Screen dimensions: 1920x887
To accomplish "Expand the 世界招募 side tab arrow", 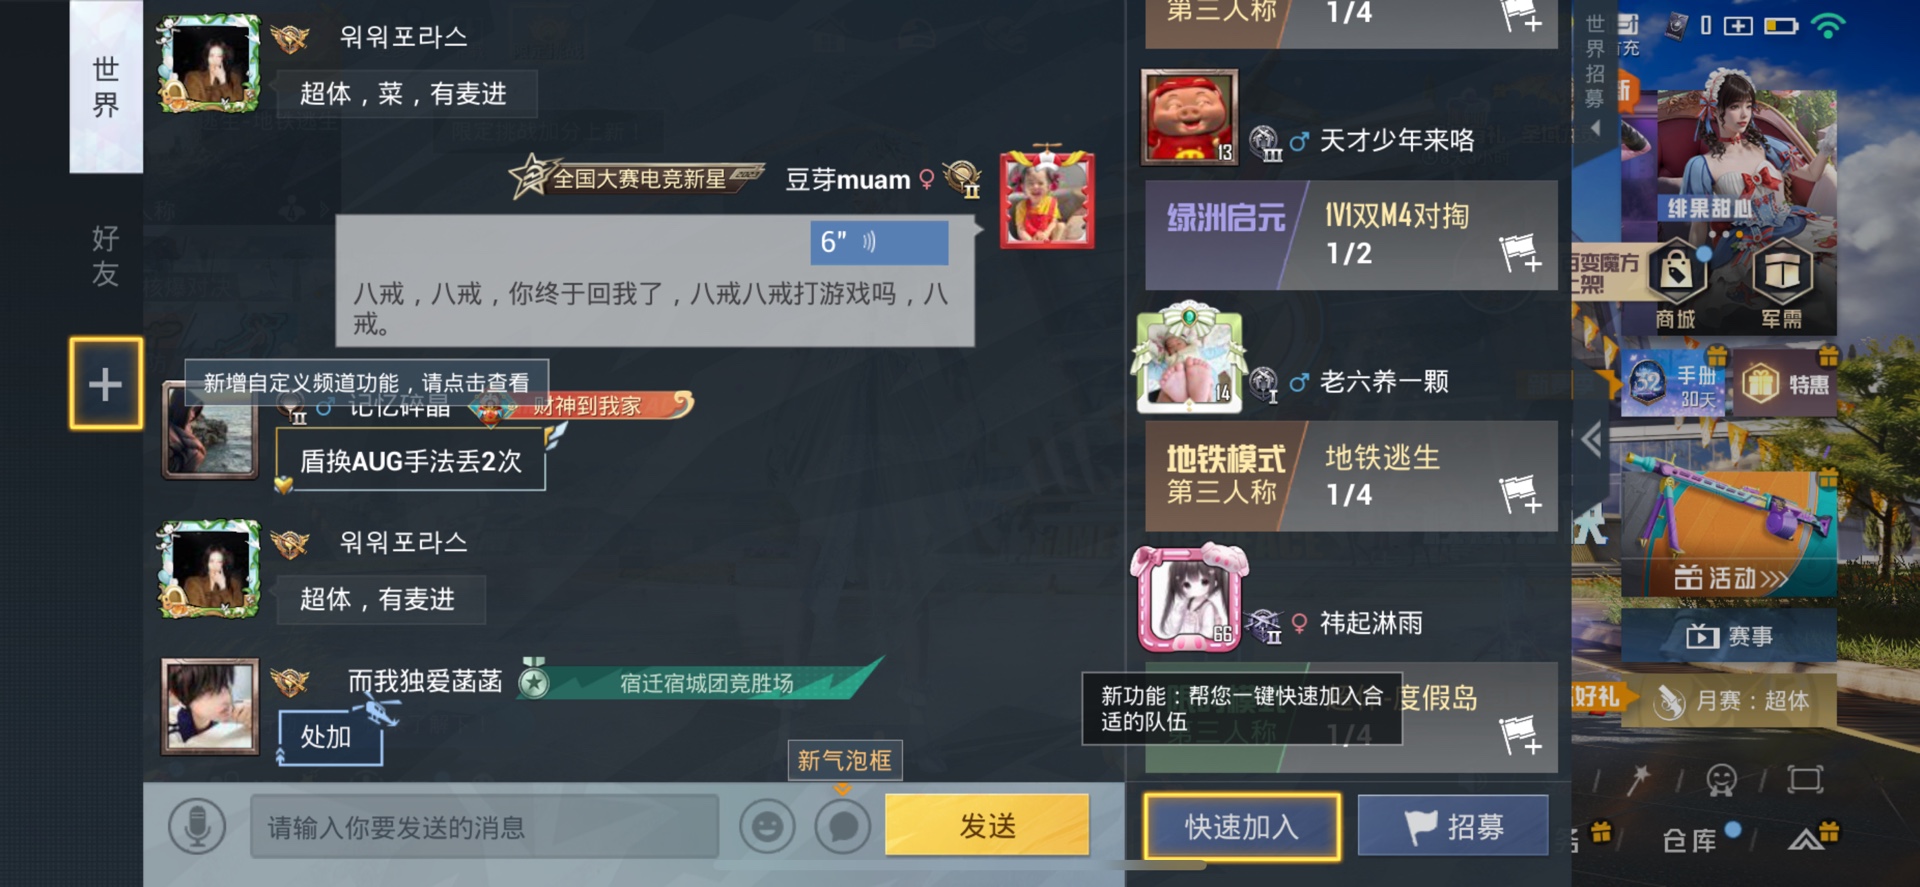I will pos(1595,128).
